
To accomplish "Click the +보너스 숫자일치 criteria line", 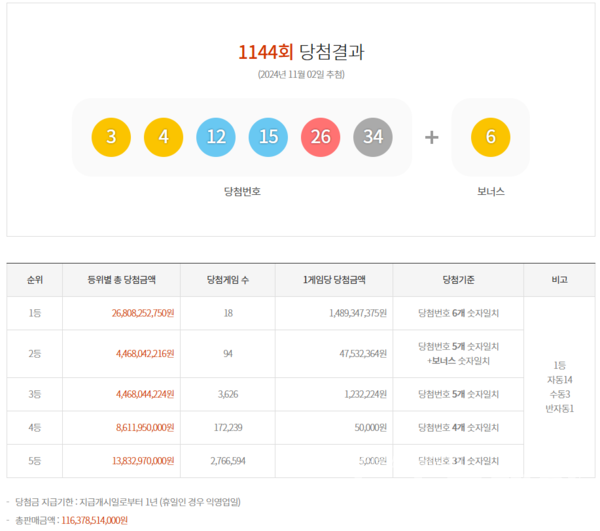I will tap(458, 361).
